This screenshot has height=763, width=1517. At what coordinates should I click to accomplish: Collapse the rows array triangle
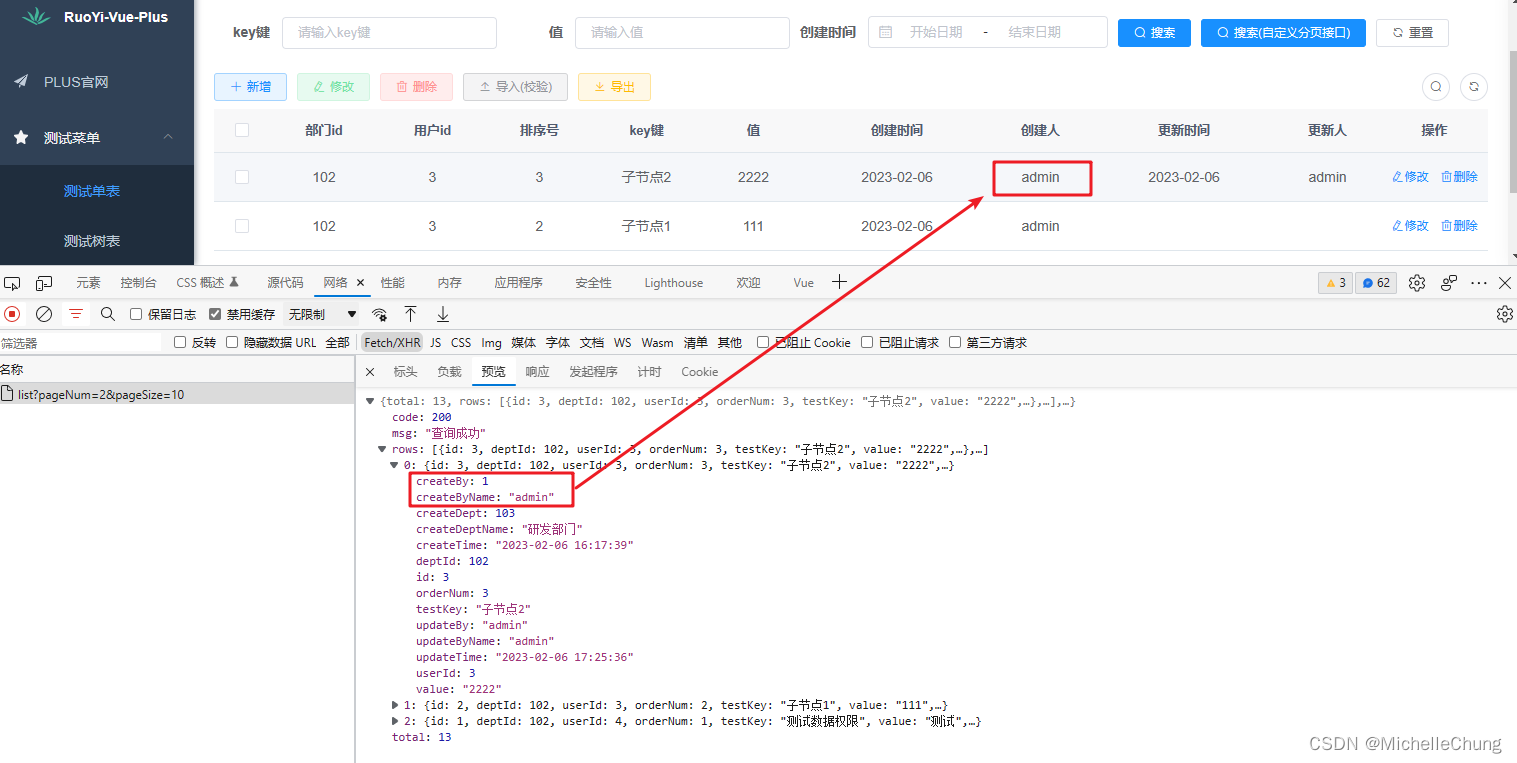click(383, 449)
